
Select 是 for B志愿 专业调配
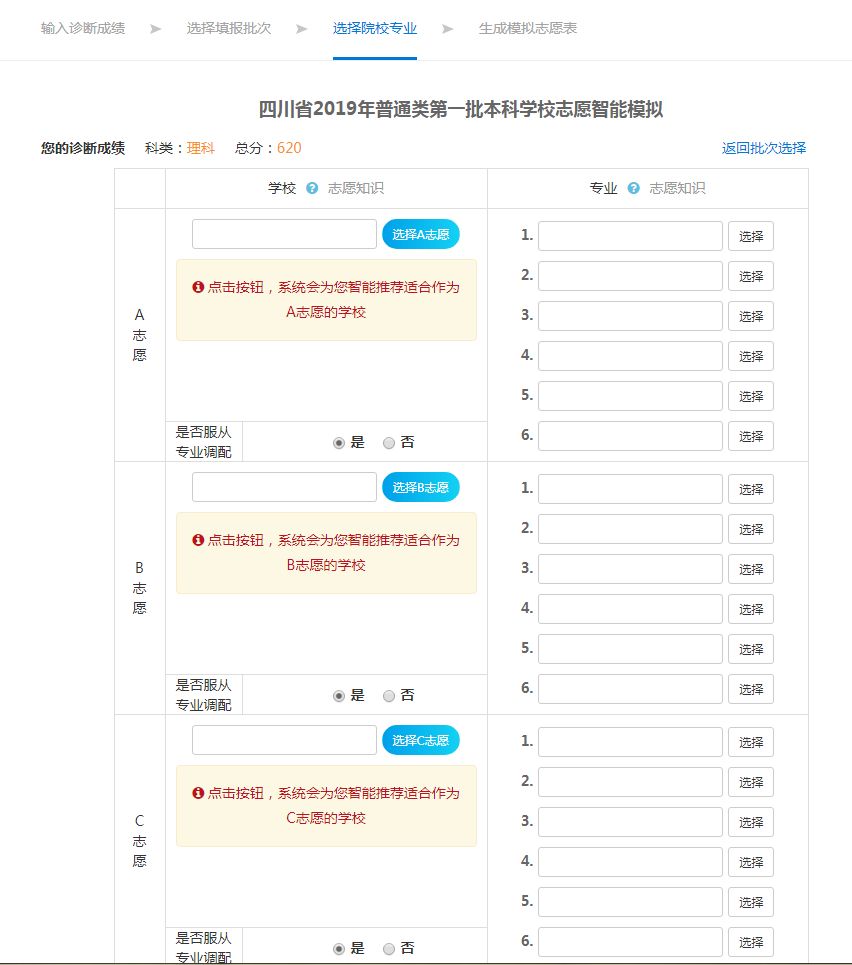tap(339, 695)
